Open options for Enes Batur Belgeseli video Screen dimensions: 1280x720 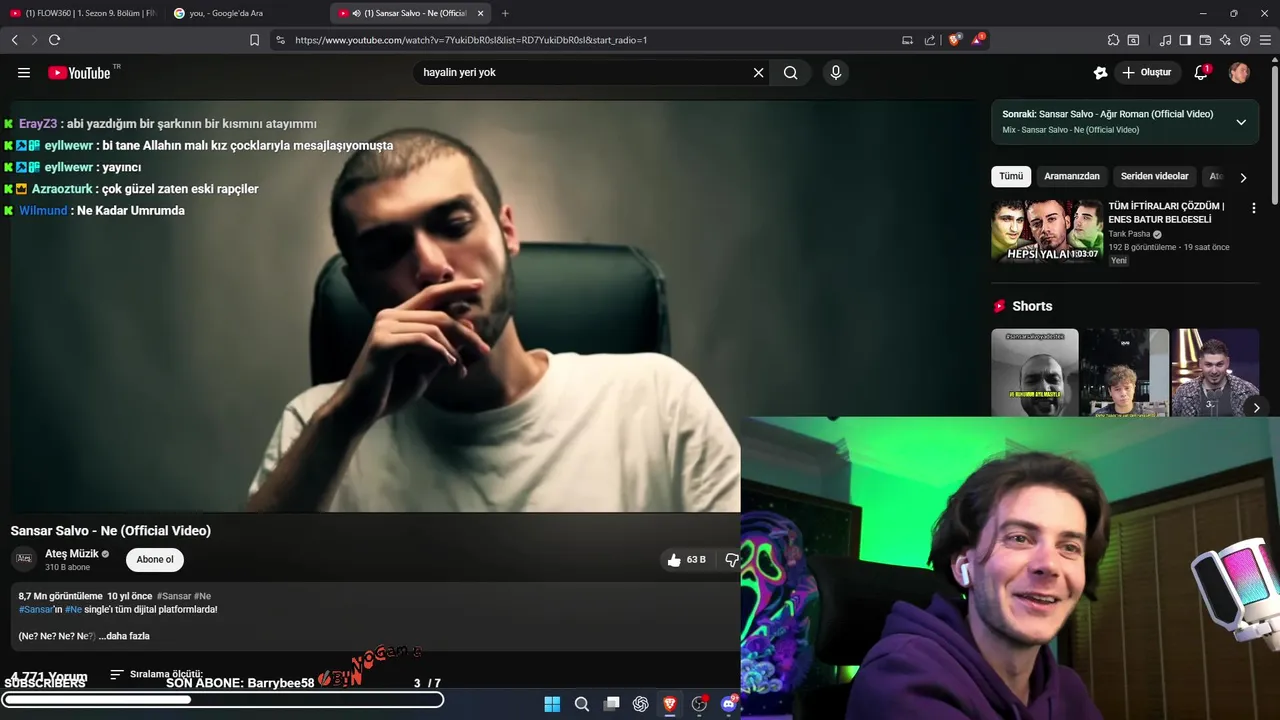[x=1253, y=208]
